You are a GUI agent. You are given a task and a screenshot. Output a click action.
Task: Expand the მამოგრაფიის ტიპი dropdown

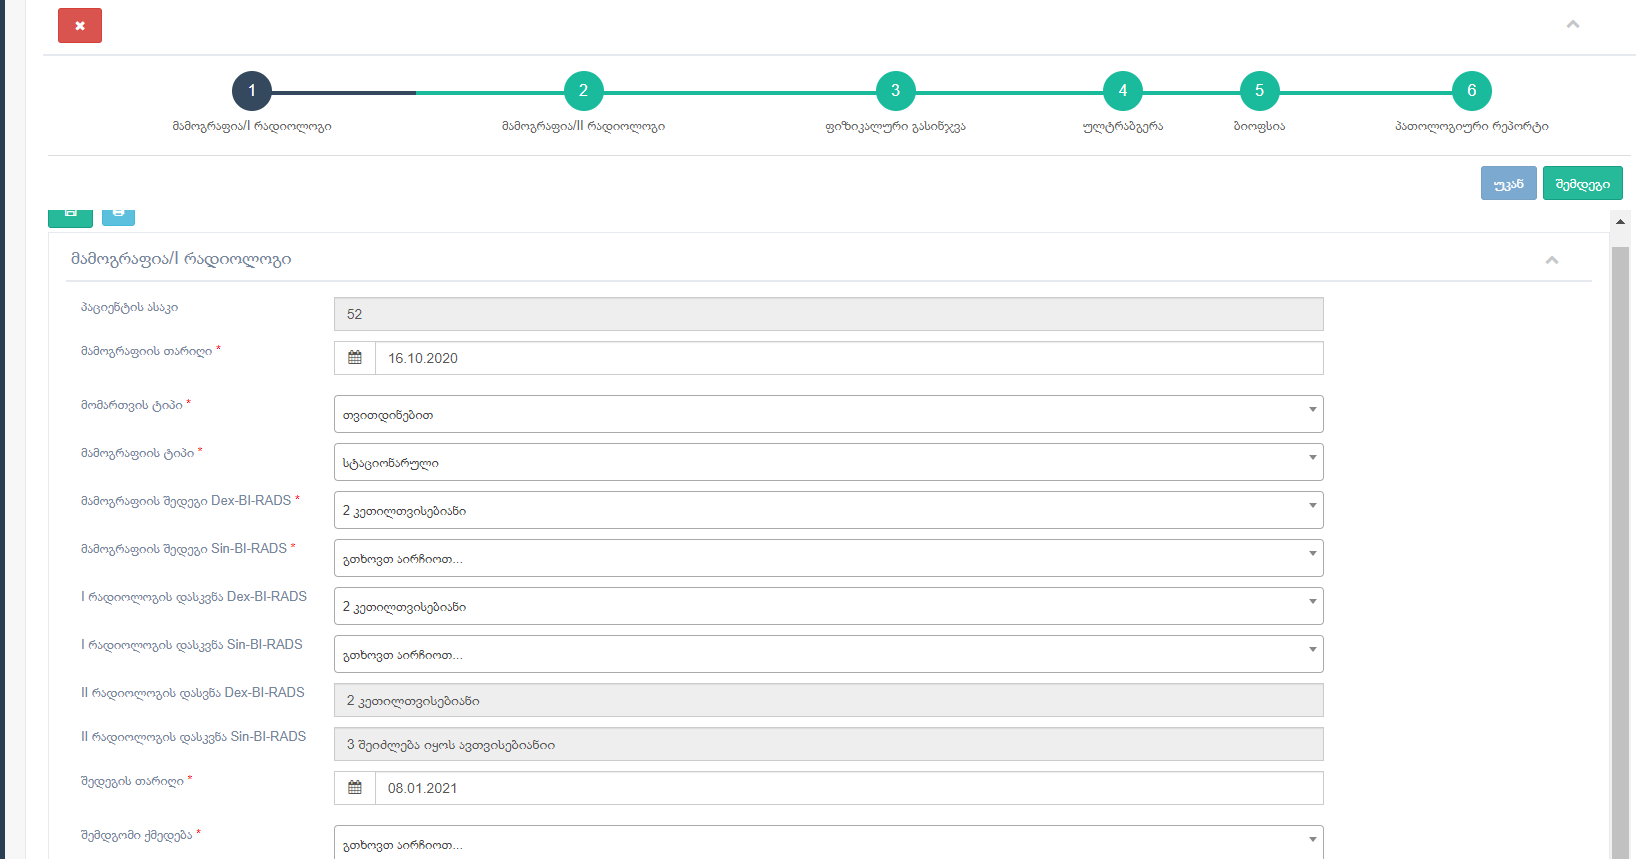(x=828, y=462)
